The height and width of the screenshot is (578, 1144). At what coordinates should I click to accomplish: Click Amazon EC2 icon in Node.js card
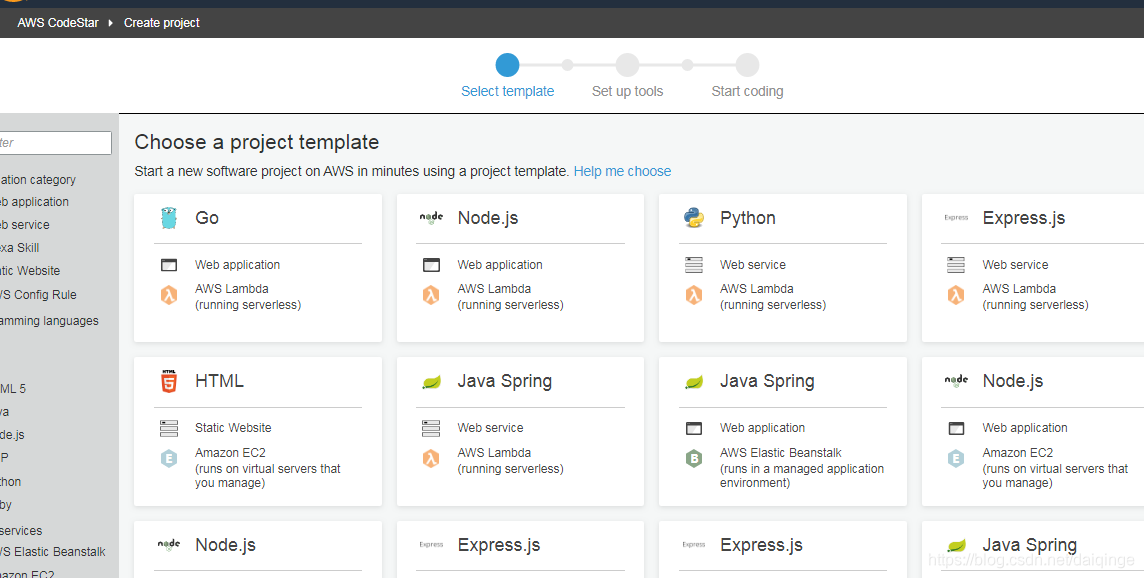tap(956, 459)
